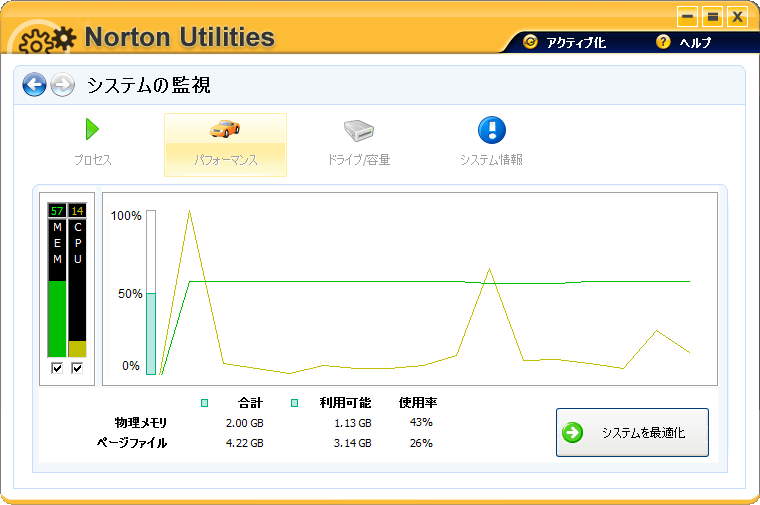Click the 合計 legend color swatch
760x505 pixels.
coord(205,403)
